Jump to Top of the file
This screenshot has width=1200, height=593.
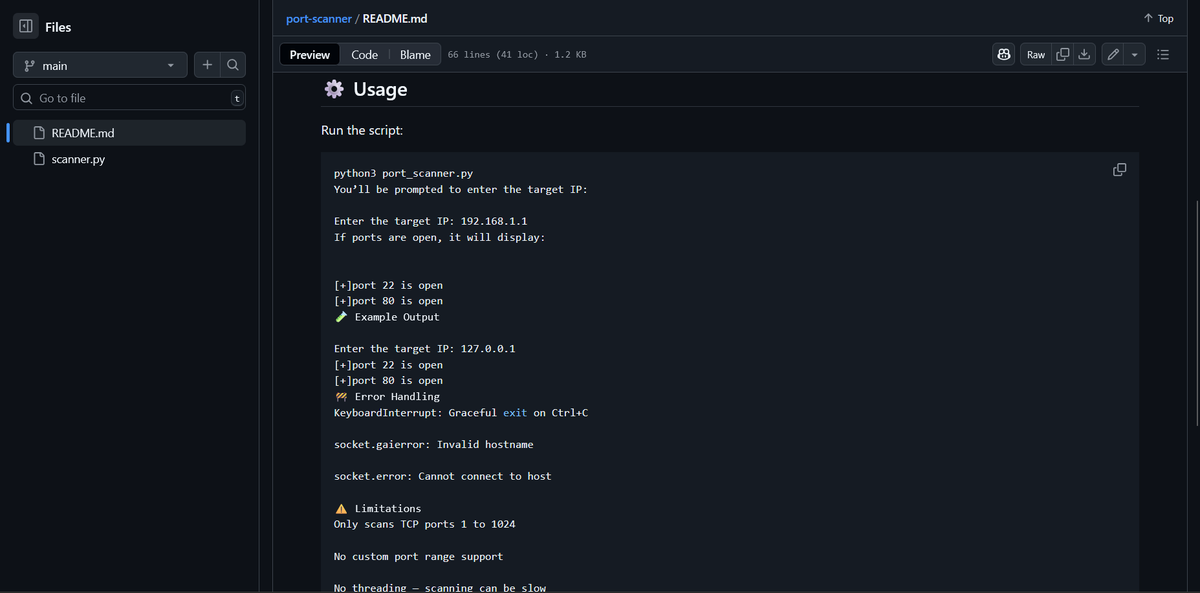pos(1159,19)
